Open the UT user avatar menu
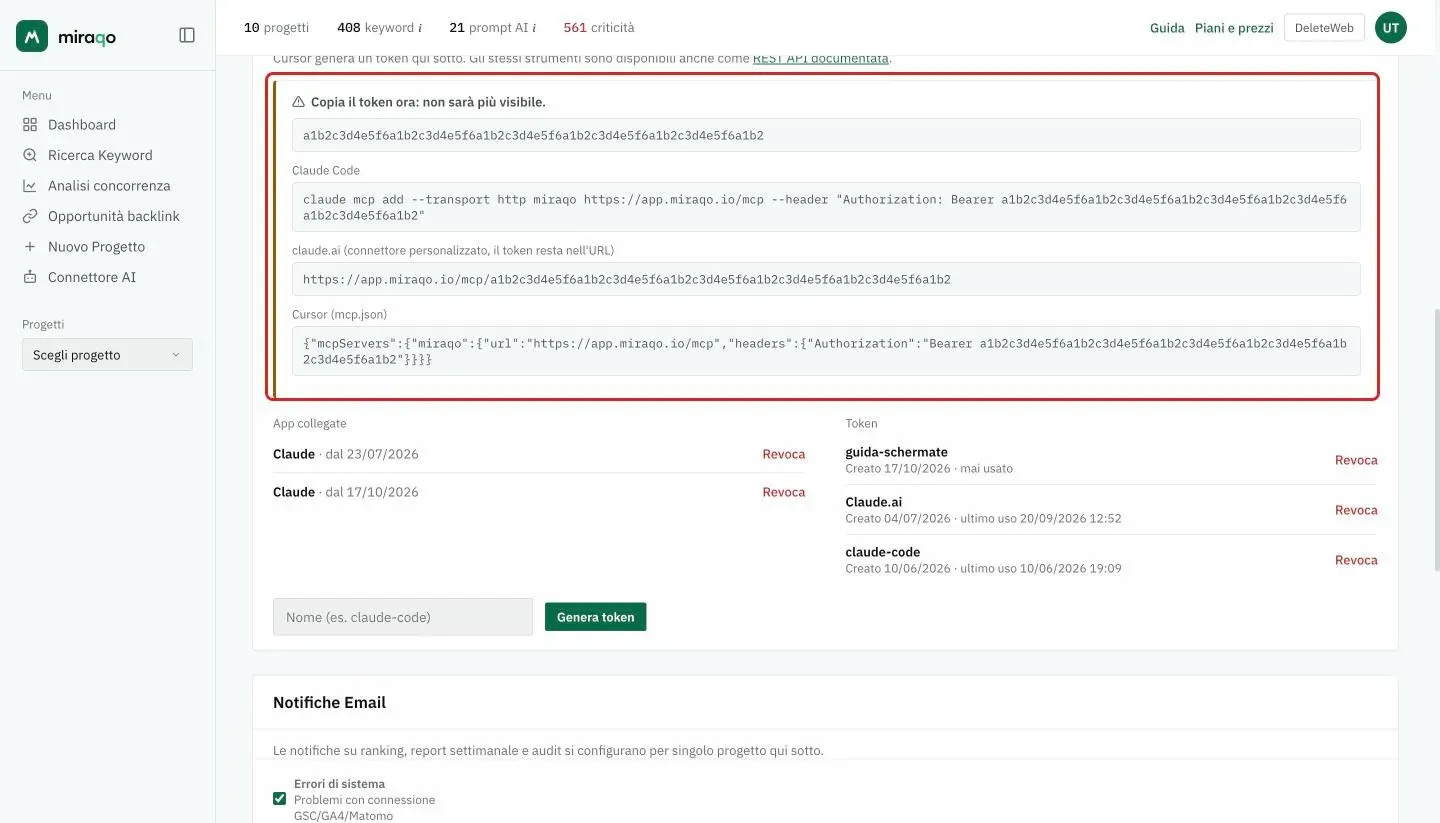This screenshot has height=823, width=1440. pyautogui.click(x=1391, y=28)
